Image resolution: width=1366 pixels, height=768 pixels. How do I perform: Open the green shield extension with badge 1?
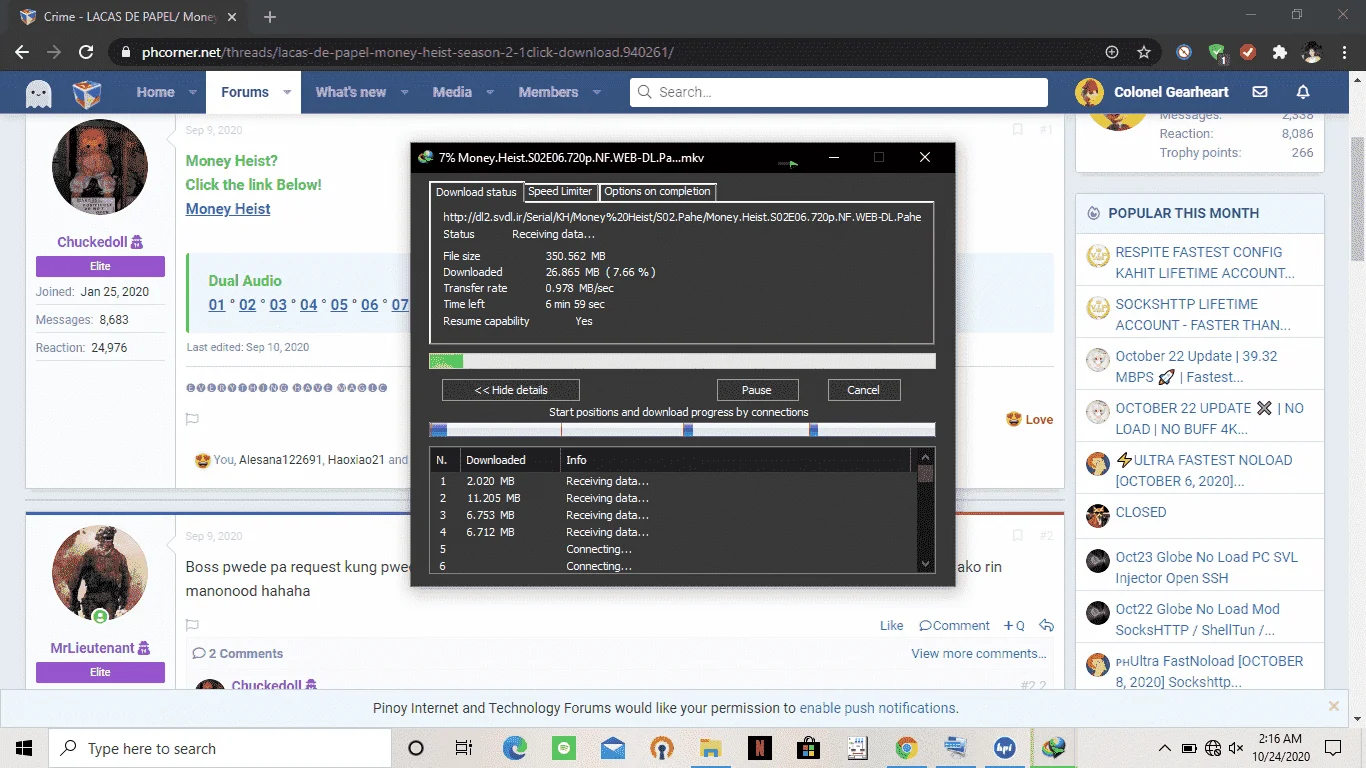pos(1216,52)
